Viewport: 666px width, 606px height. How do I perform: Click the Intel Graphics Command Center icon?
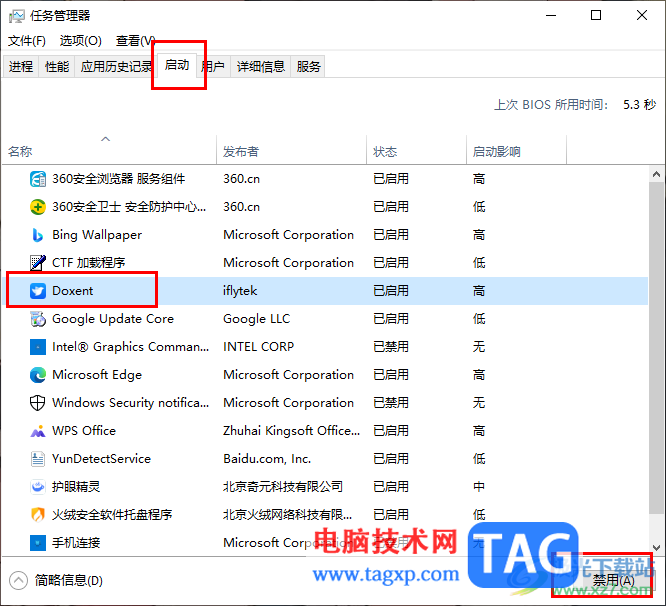38,347
